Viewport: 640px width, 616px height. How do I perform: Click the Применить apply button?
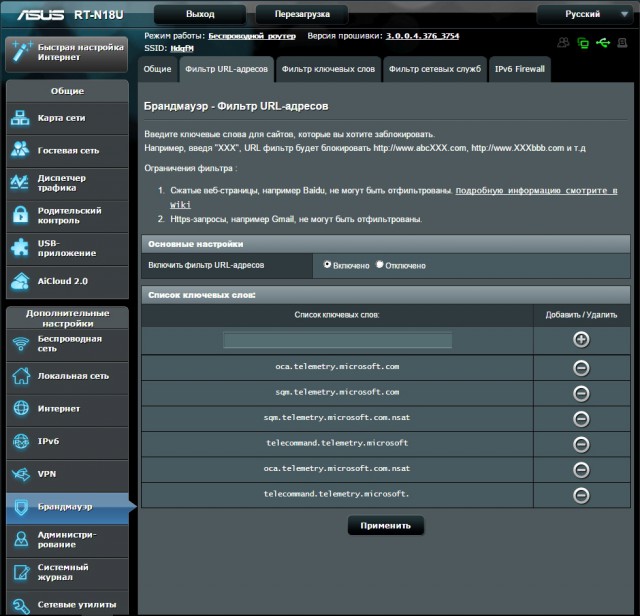pyautogui.click(x=386, y=526)
